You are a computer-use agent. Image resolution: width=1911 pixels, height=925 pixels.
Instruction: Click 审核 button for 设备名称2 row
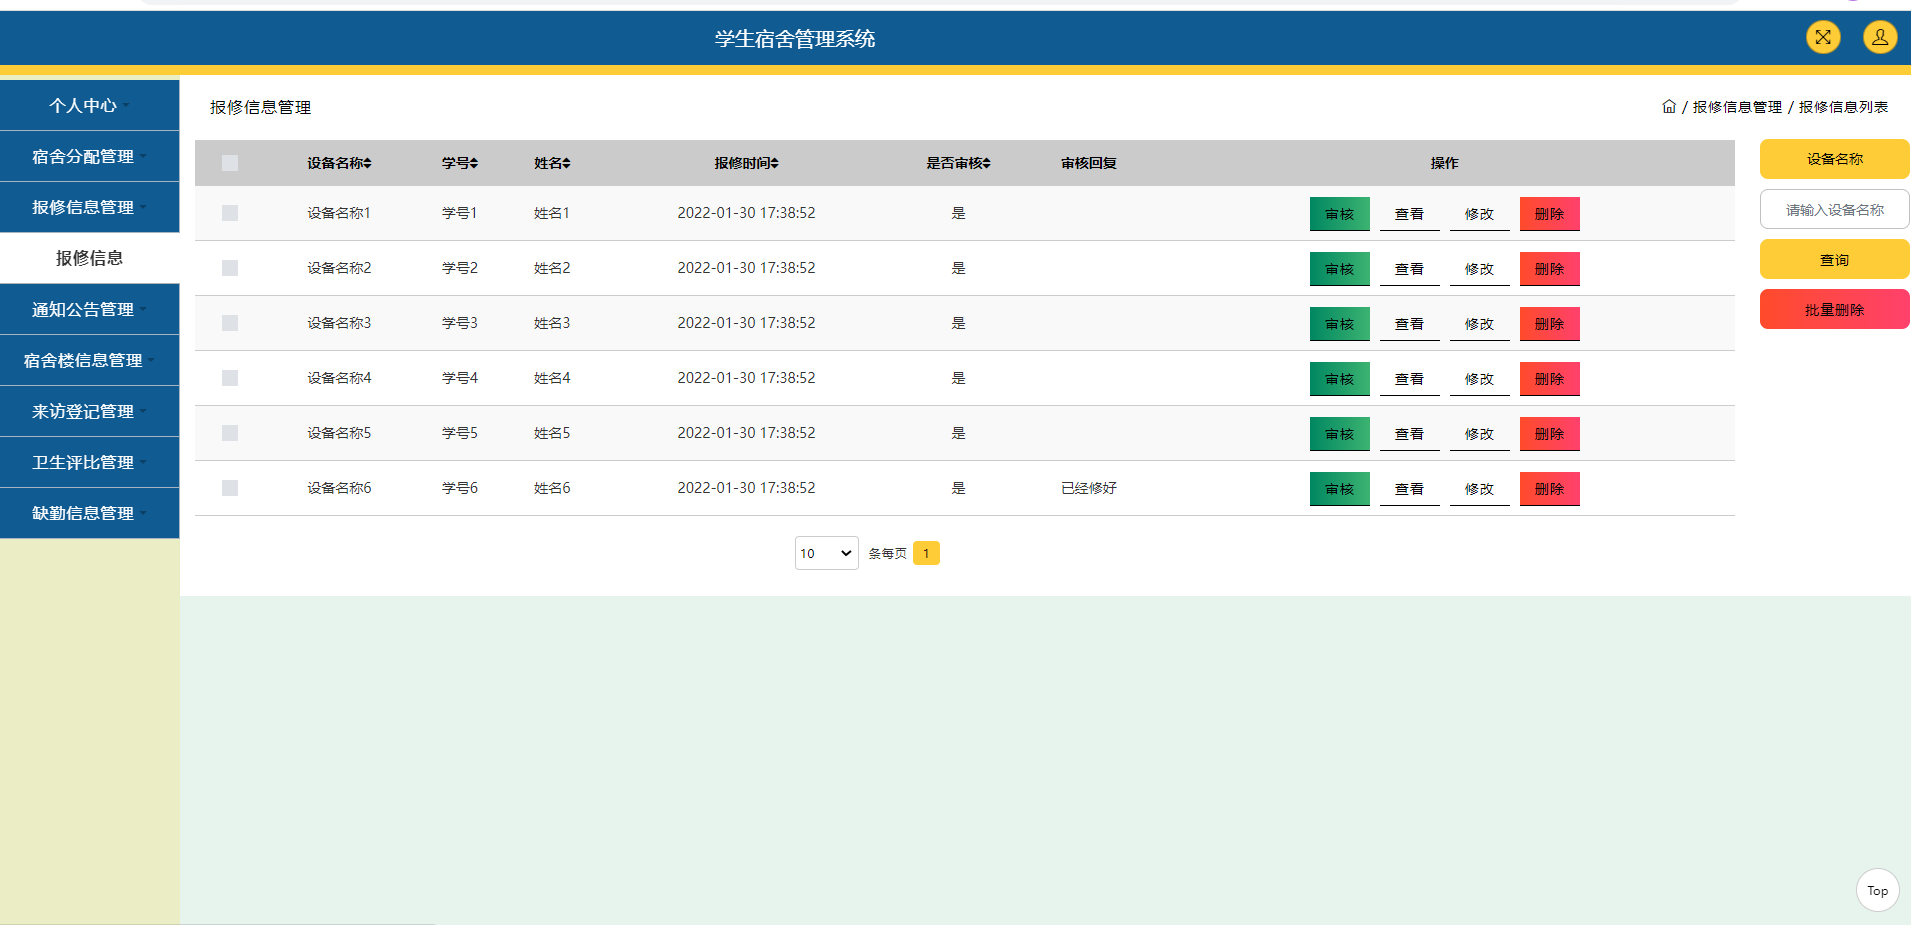[1339, 269]
